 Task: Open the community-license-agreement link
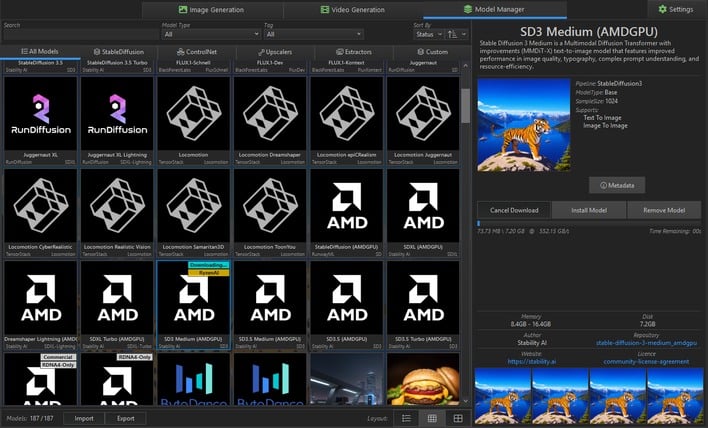point(646,362)
